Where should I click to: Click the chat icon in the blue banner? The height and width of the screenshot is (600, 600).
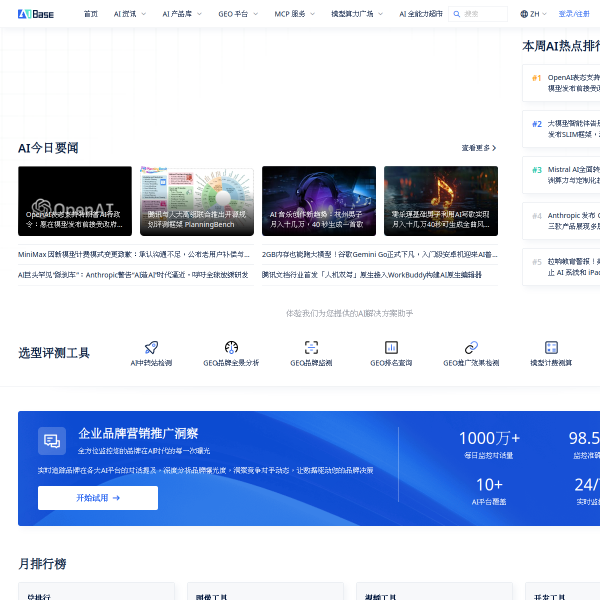coord(52,441)
